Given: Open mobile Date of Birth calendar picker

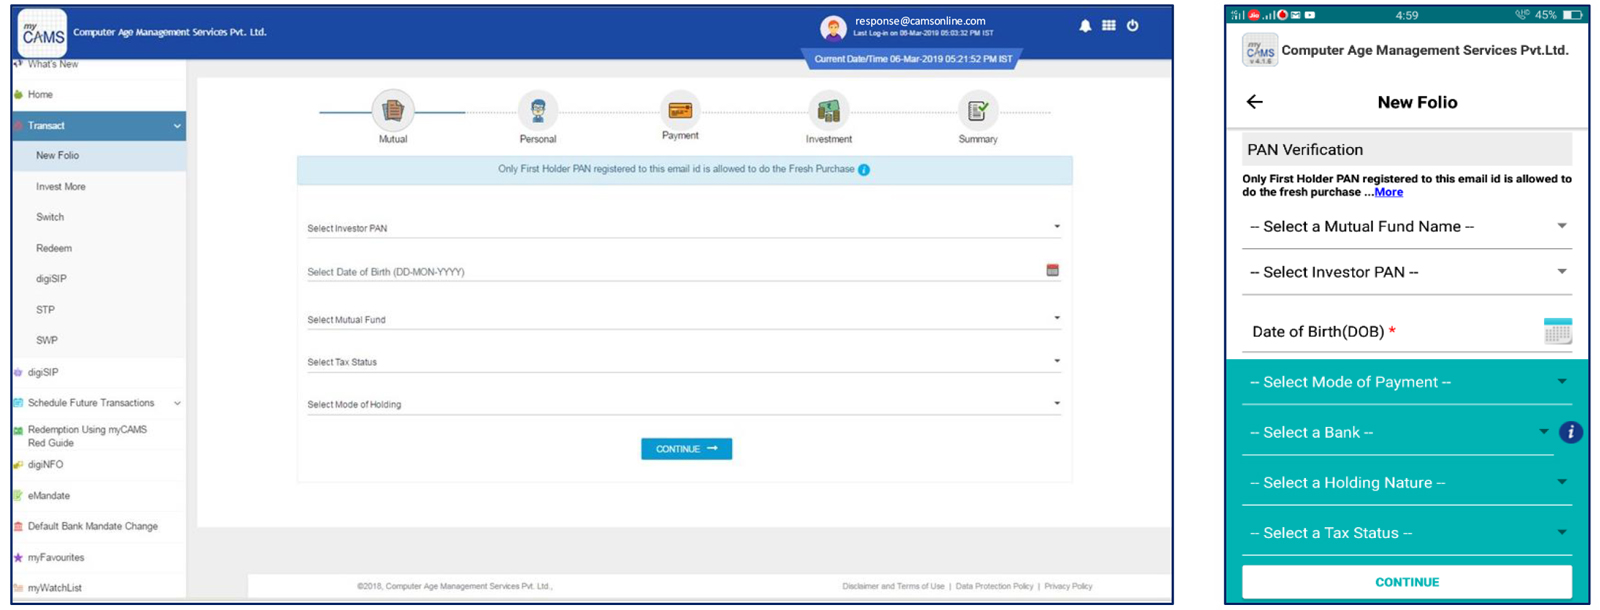Looking at the screenshot, I should [1557, 331].
